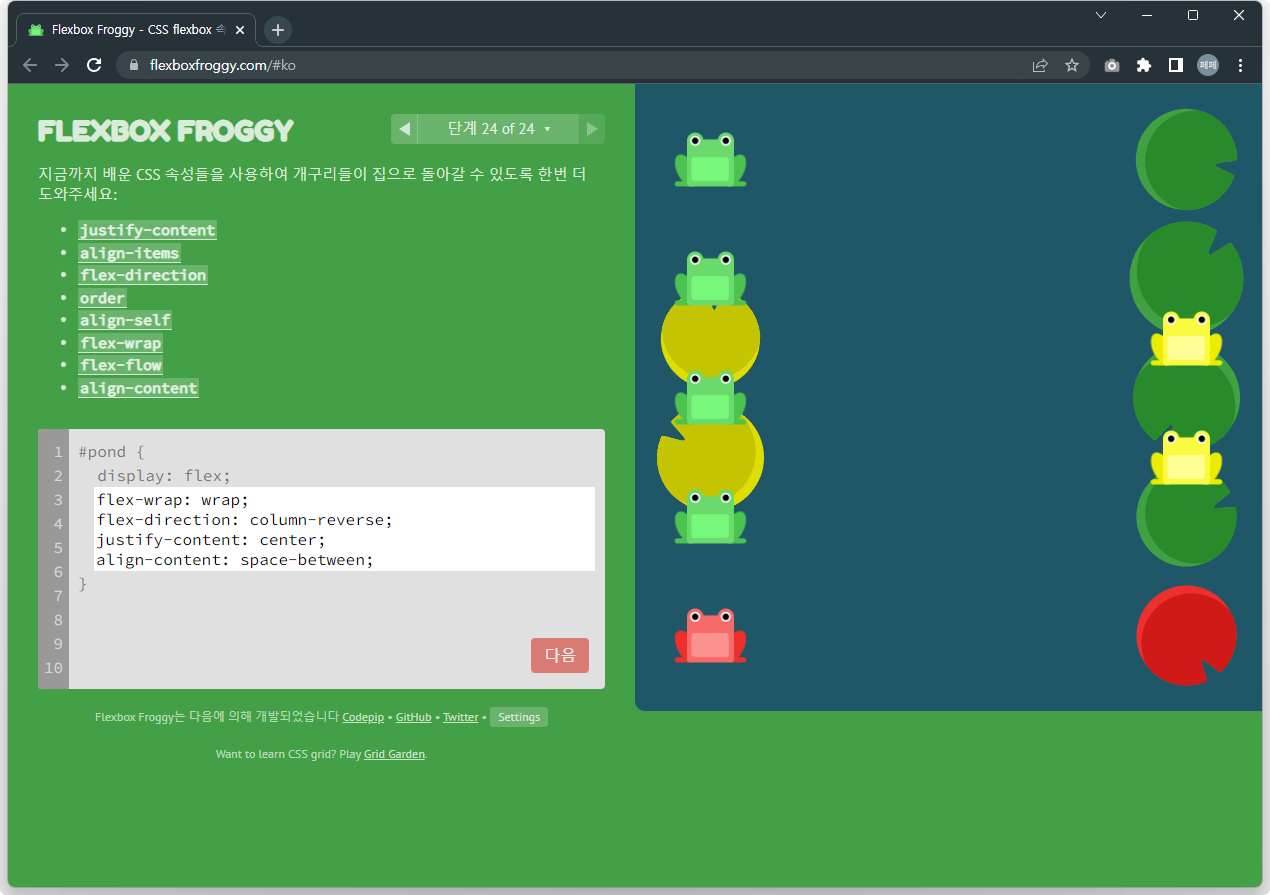The image size is (1270, 895).
Task: Open the Grid Garden link
Action: [394, 754]
